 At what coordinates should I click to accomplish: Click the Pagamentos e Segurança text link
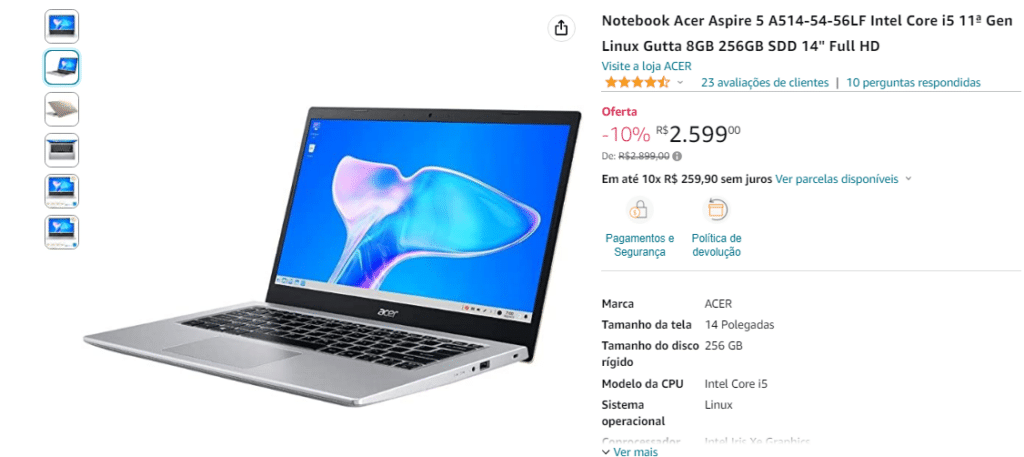pyautogui.click(x=640, y=245)
